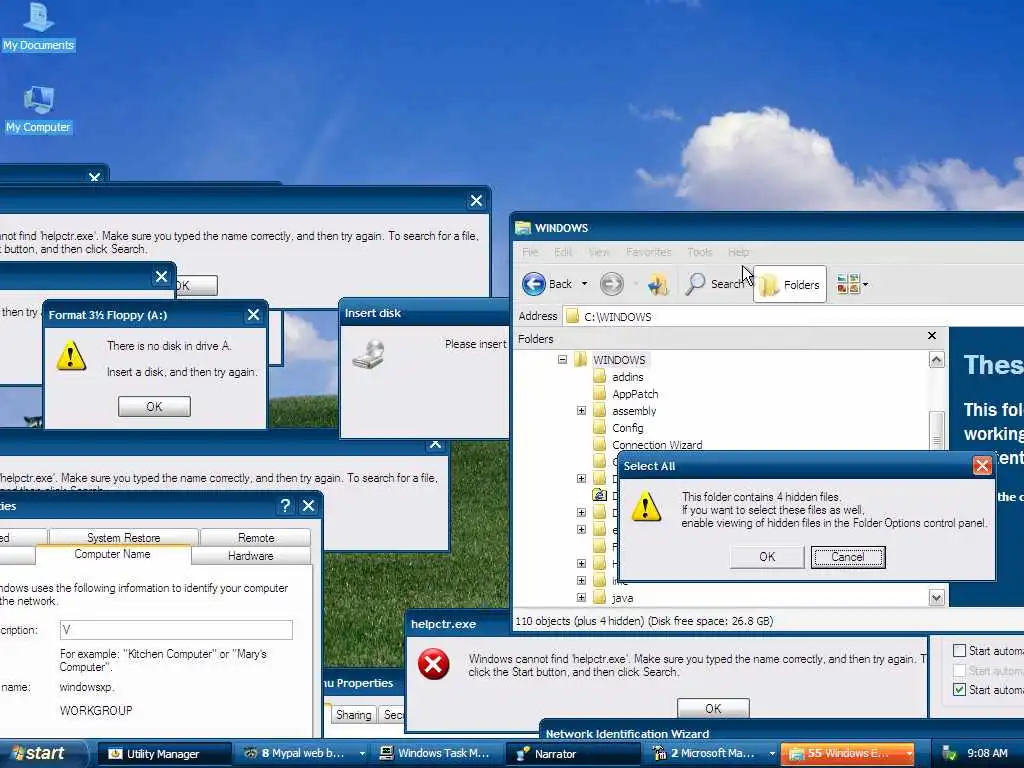Select the Computer Name tab
Viewport: 1024px width, 768px height.
pyautogui.click(x=112, y=554)
